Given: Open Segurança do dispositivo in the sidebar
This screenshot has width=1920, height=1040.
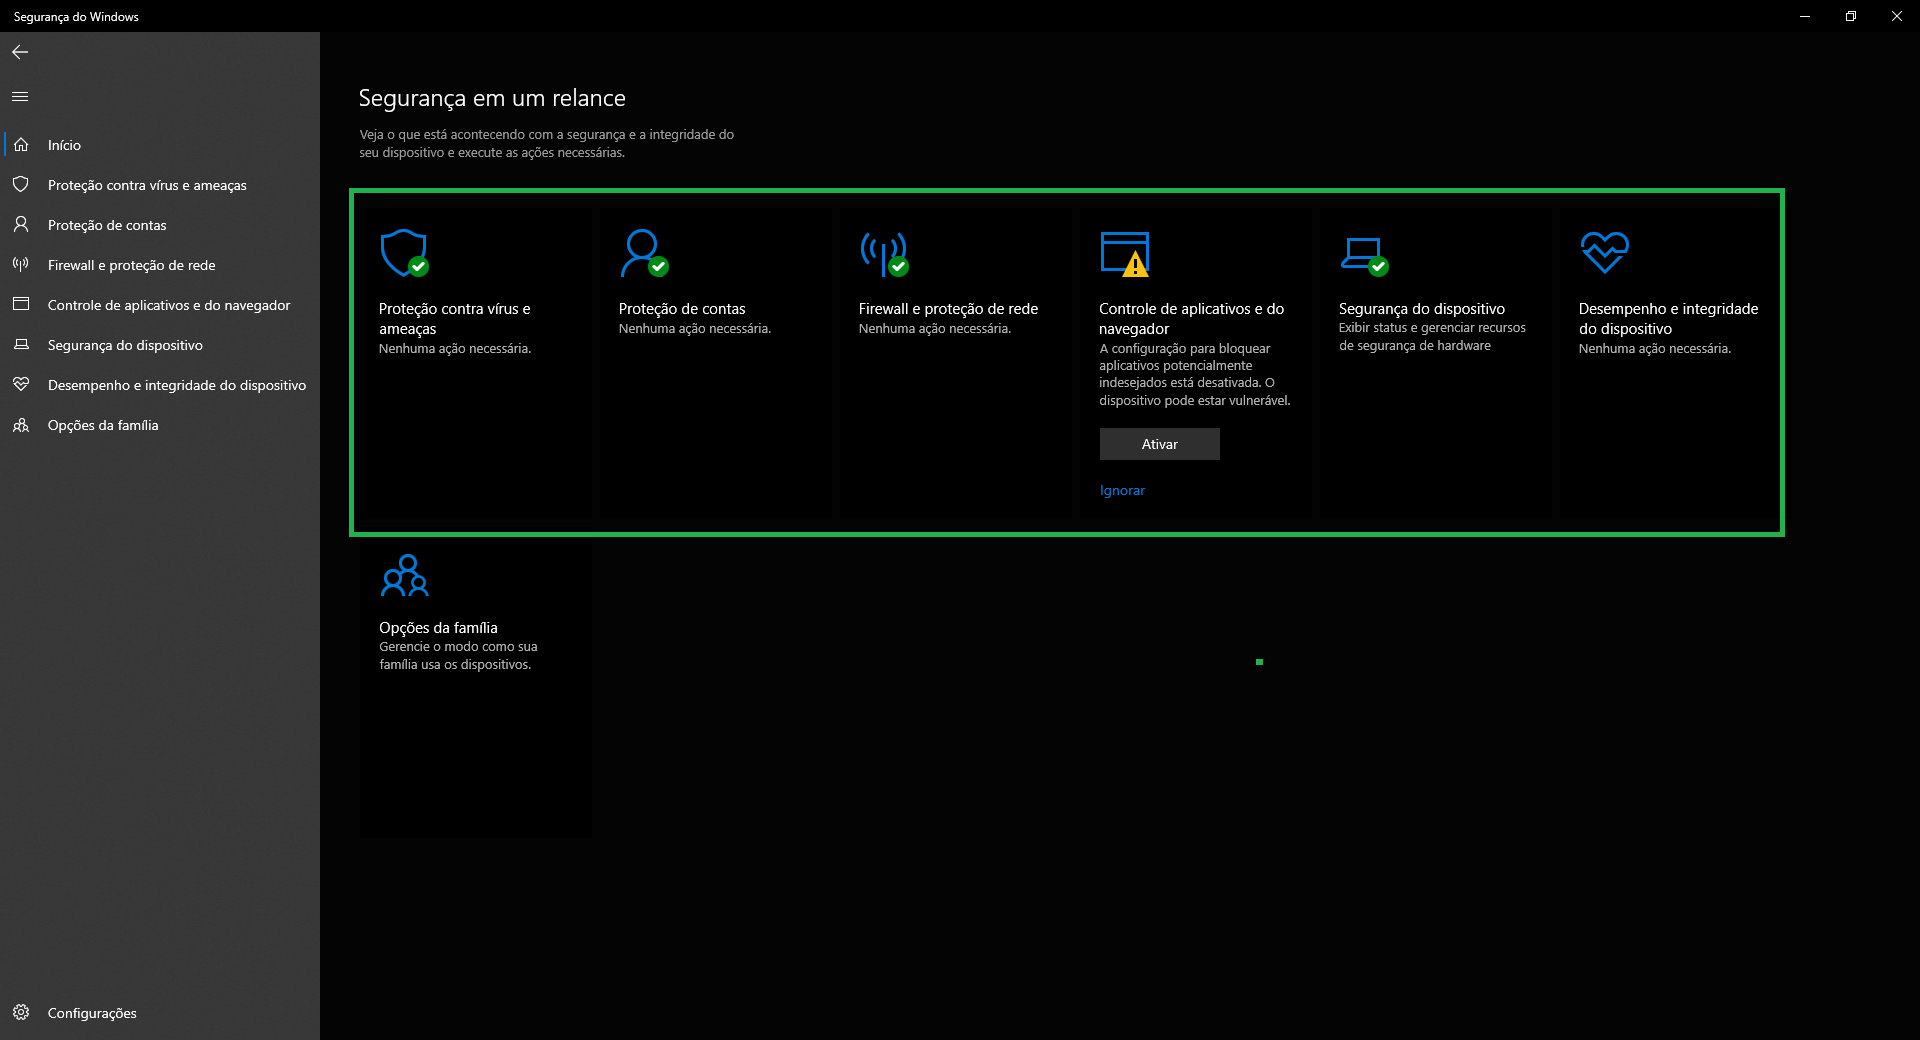Looking at the screenshot, I should point(125,345).
